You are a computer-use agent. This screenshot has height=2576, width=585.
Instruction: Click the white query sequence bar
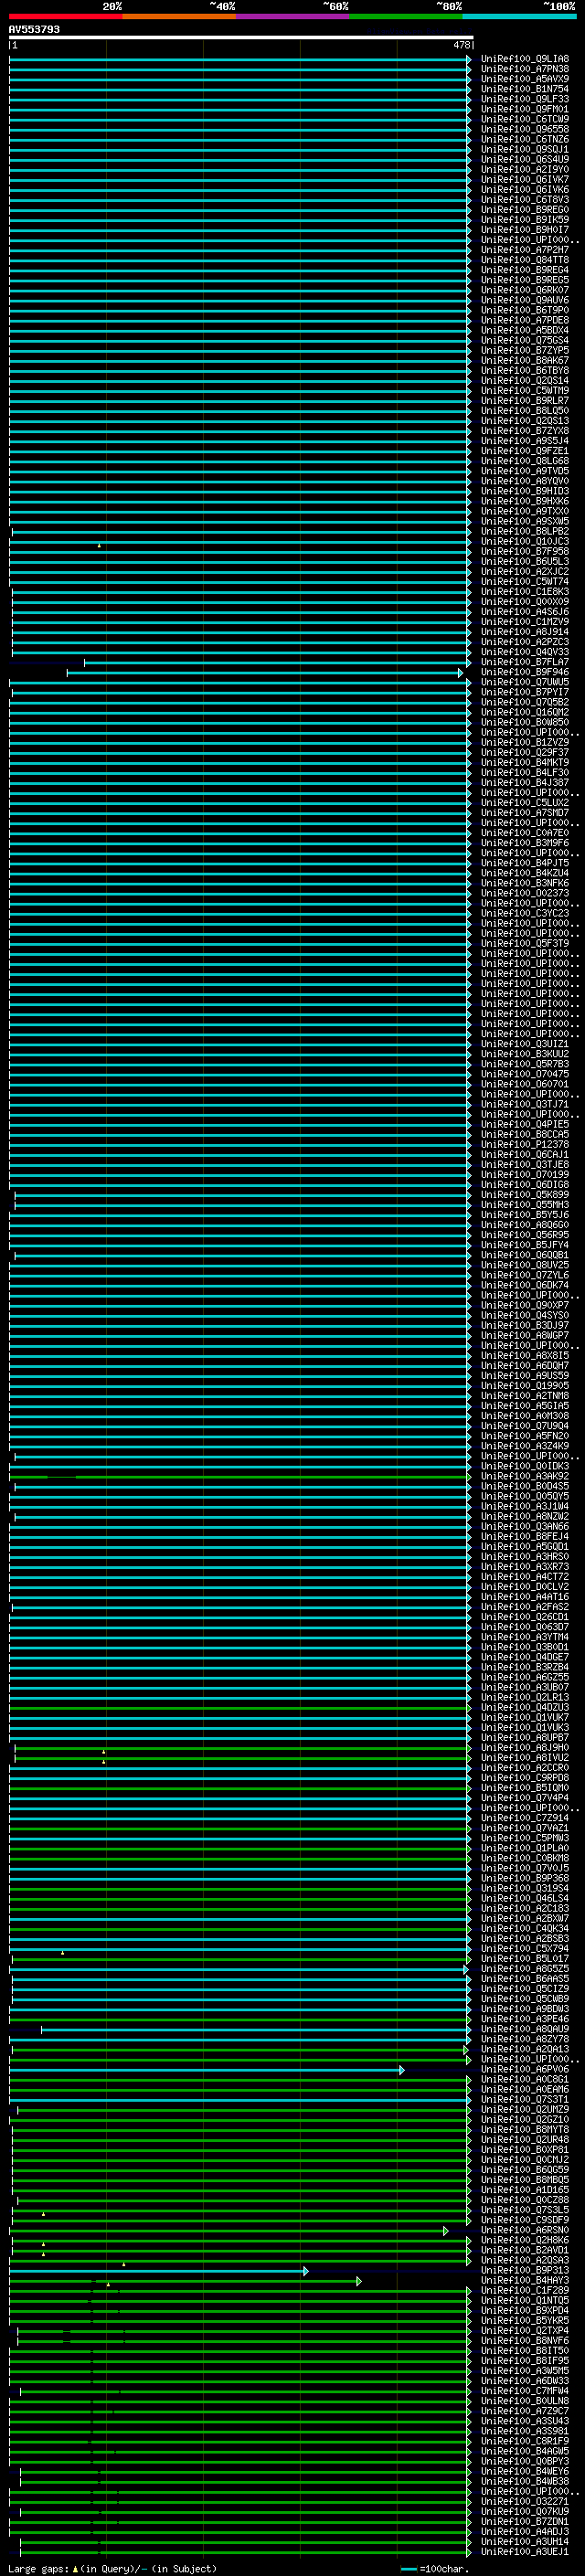[241, 37]
